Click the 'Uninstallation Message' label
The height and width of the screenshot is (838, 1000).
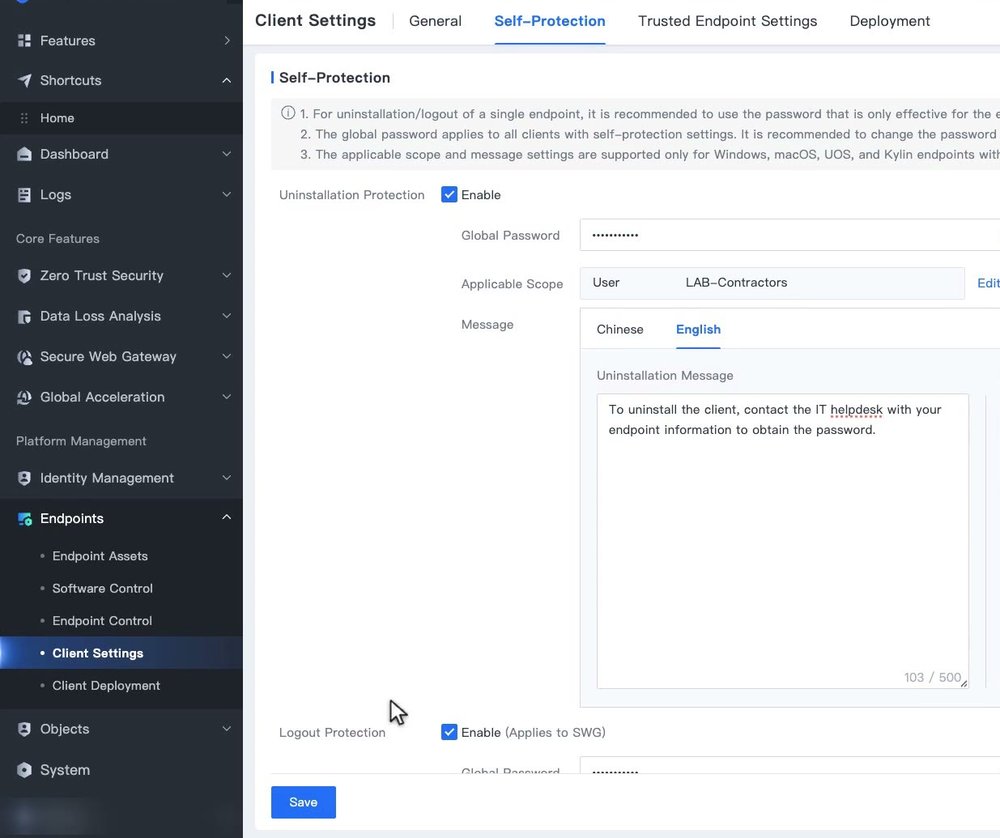(665, 376)
